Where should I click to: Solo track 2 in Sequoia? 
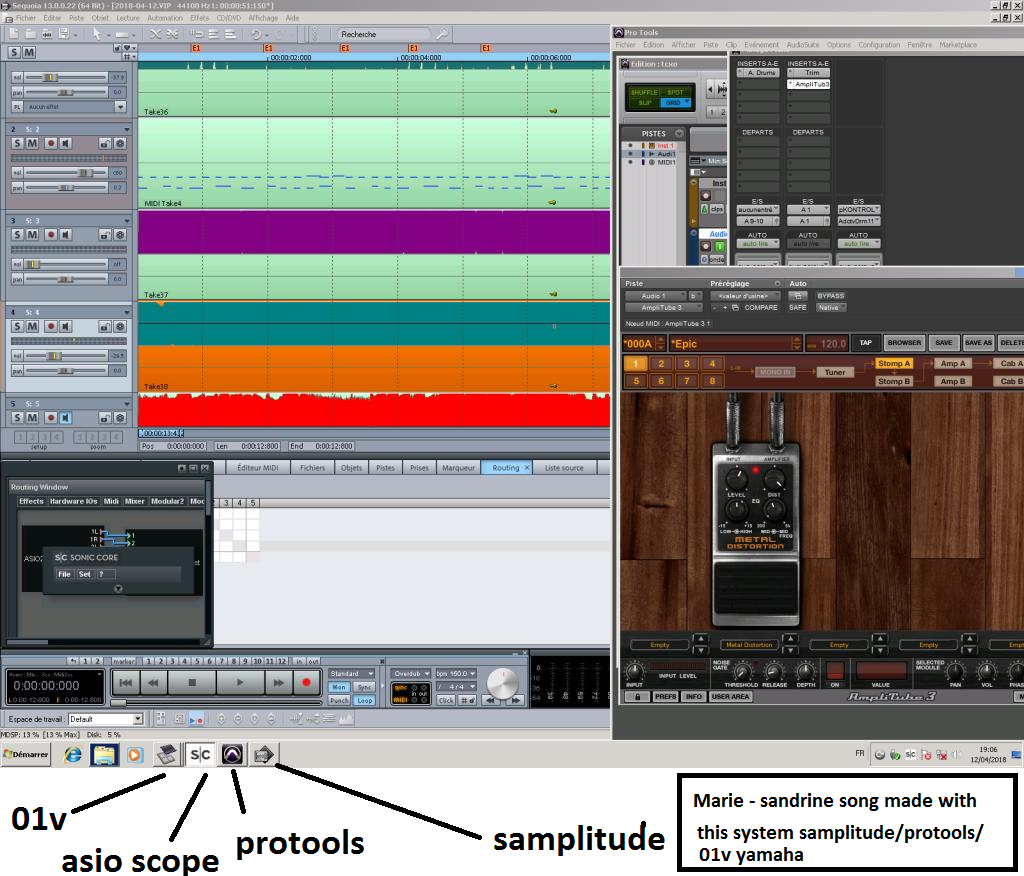[18, 143]
